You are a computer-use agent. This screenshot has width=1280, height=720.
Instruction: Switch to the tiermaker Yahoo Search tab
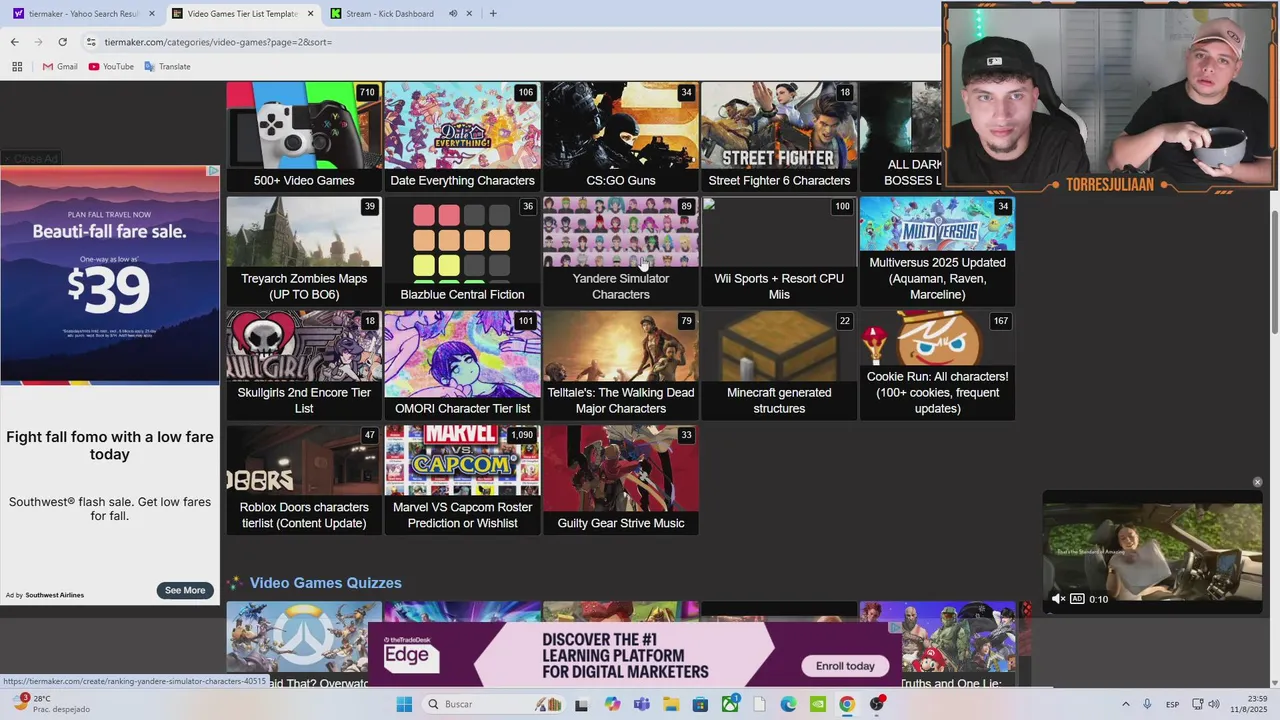click(x=84, y=14)
